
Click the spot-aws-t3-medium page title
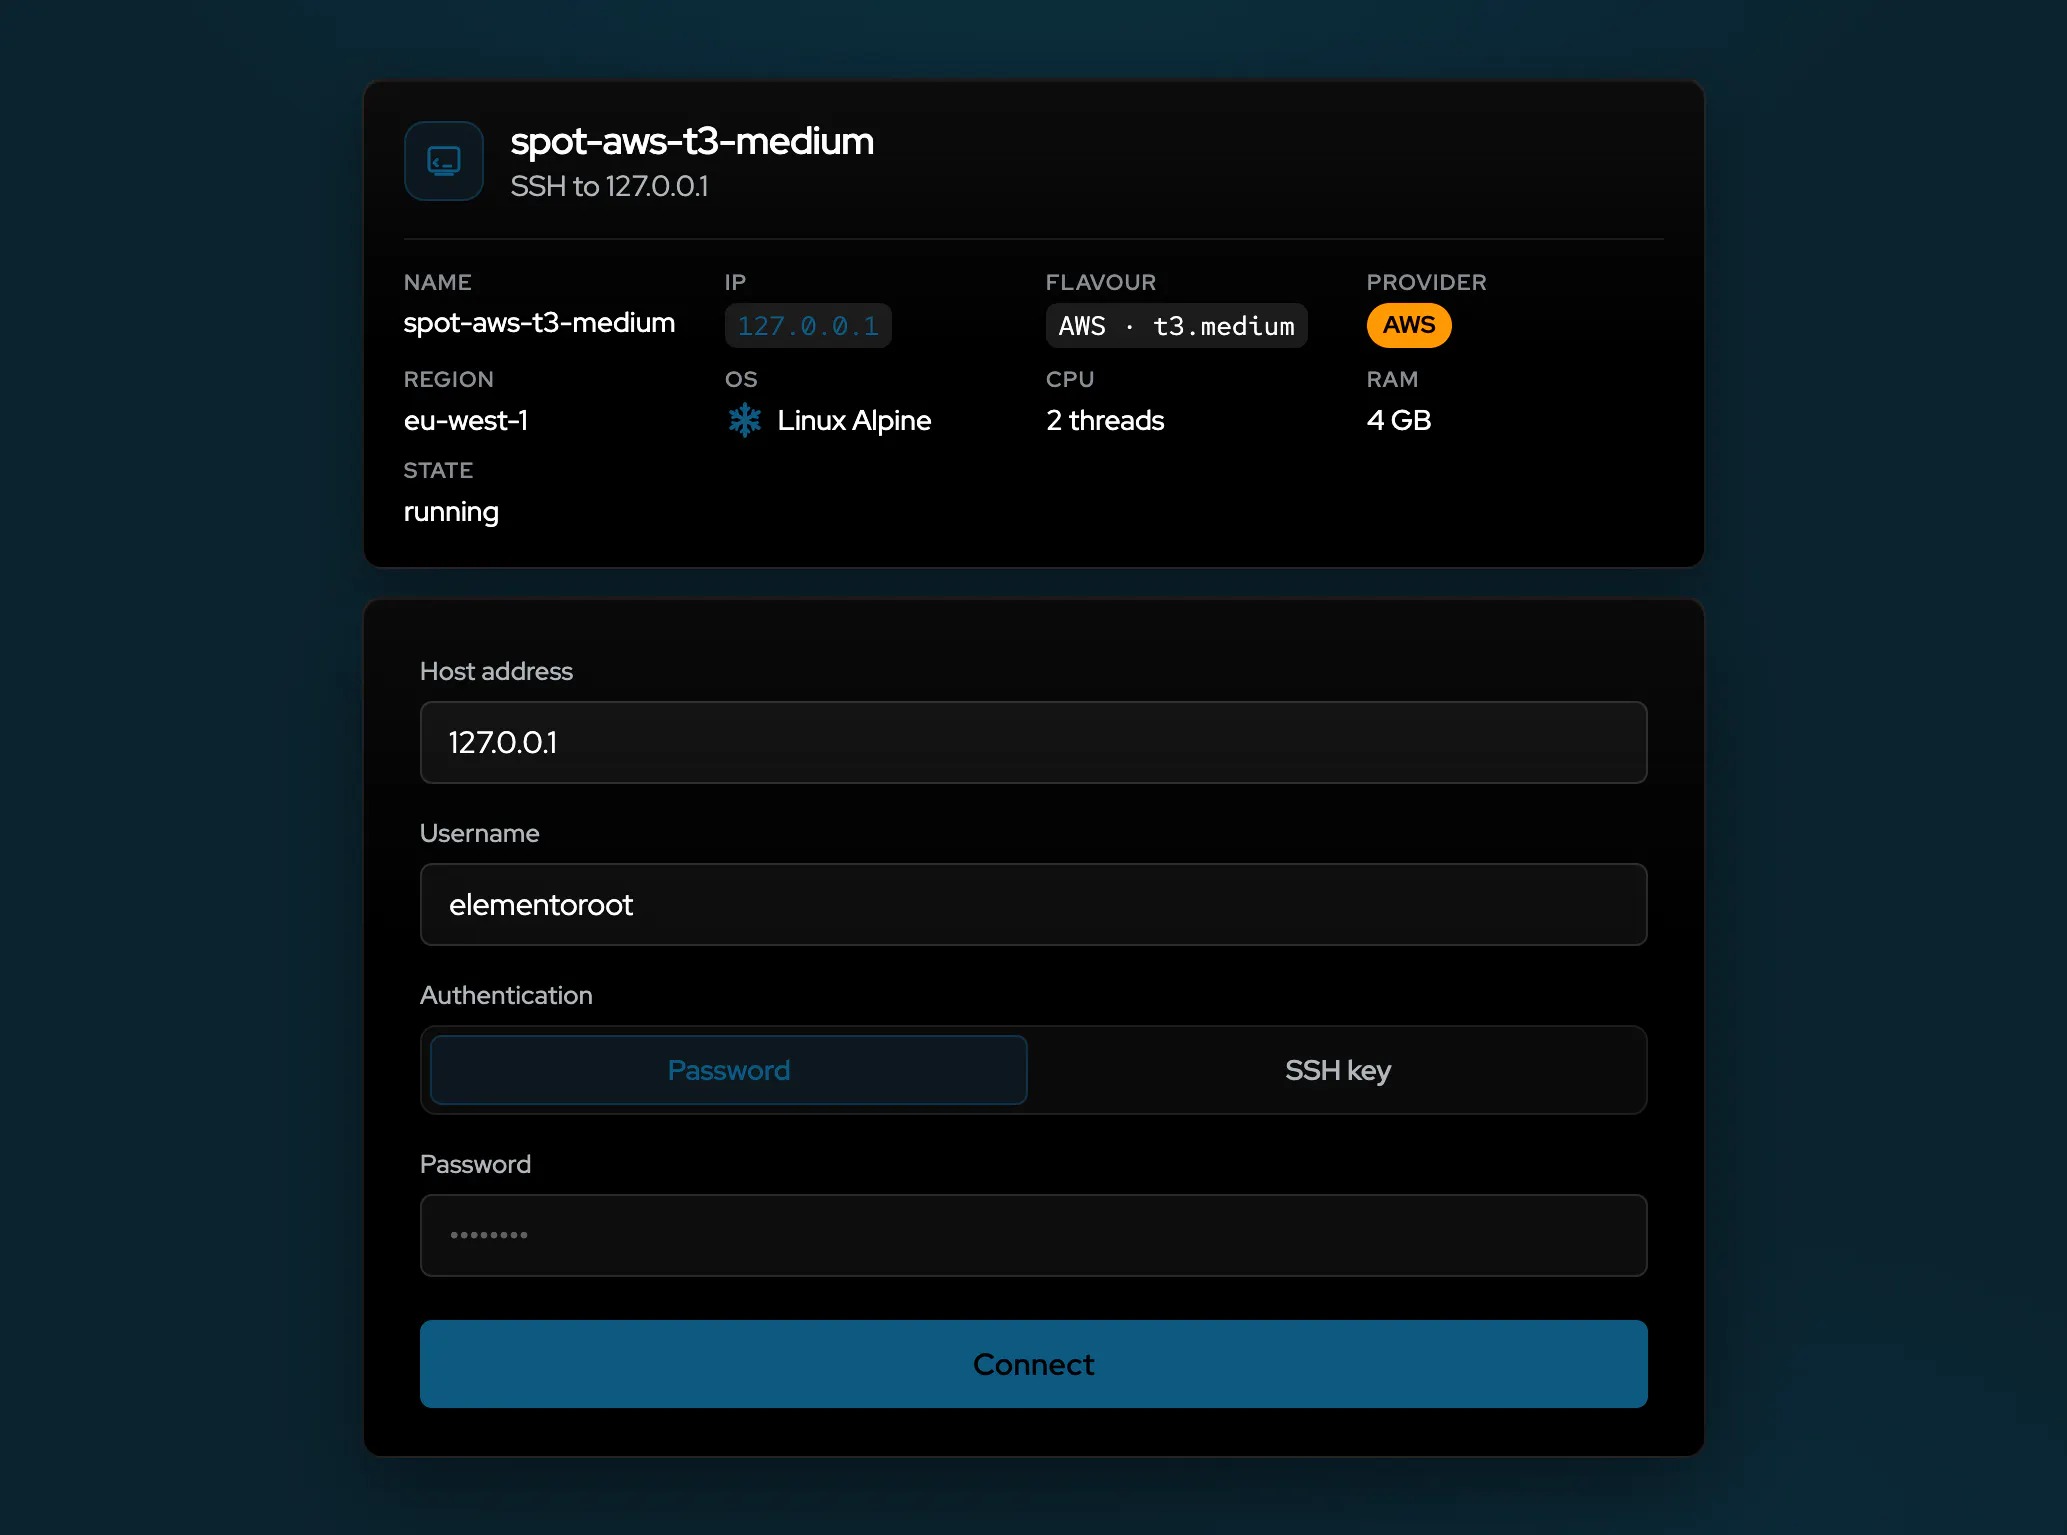[x=692, y=142]
